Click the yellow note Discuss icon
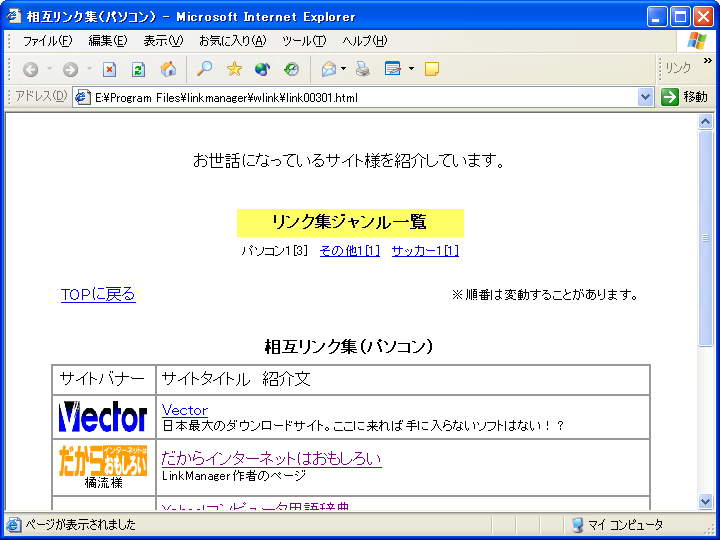 pyautogui.click(x=432, y=69)
